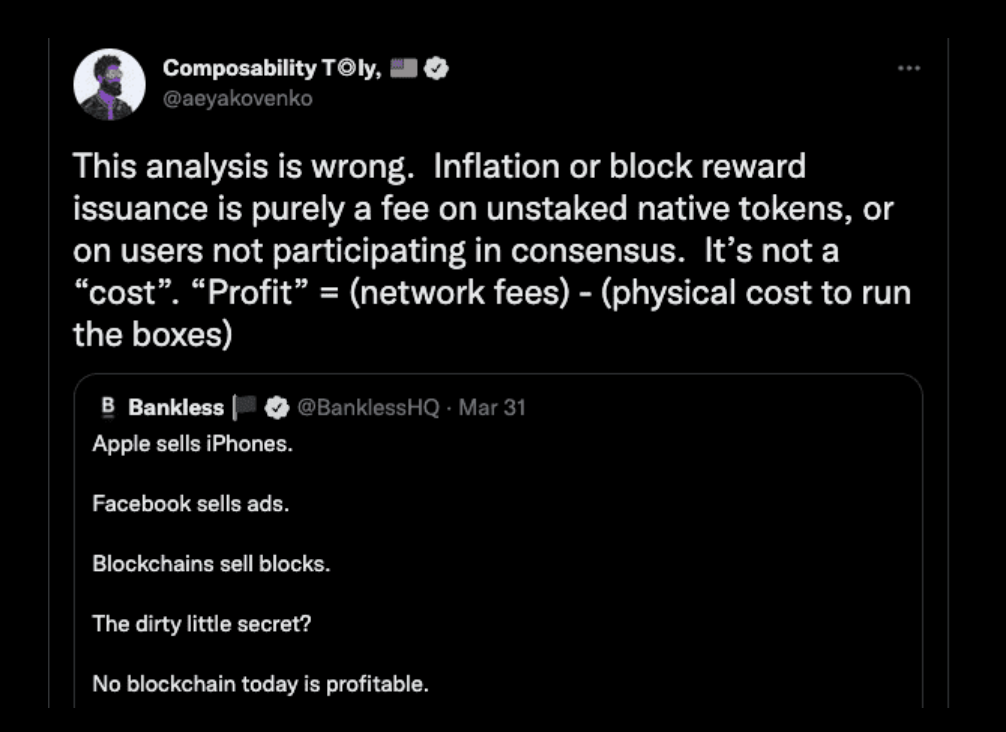
Task: Open the @aeyakovenko handle link
Action: (x=237, y=99)
